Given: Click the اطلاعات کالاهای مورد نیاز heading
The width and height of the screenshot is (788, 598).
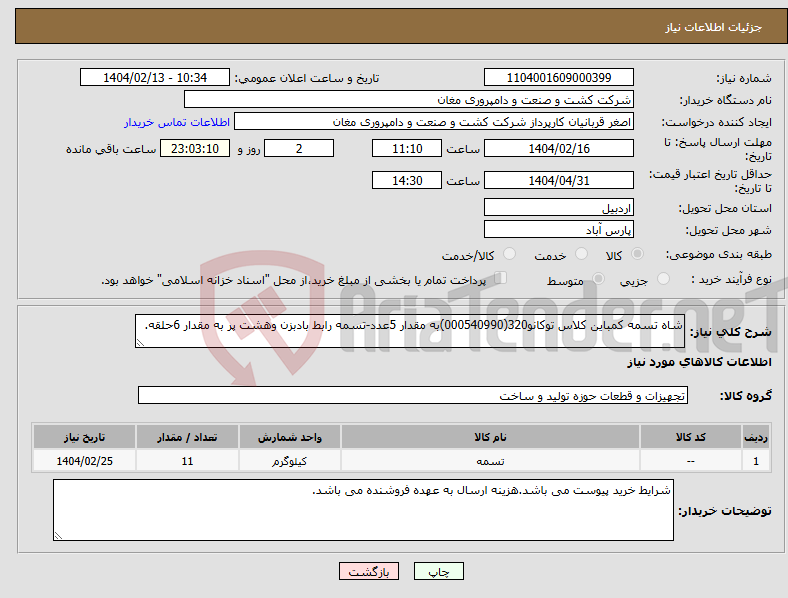Looking at the screenshot, I should pyautogui.click(x=700, y=362).
